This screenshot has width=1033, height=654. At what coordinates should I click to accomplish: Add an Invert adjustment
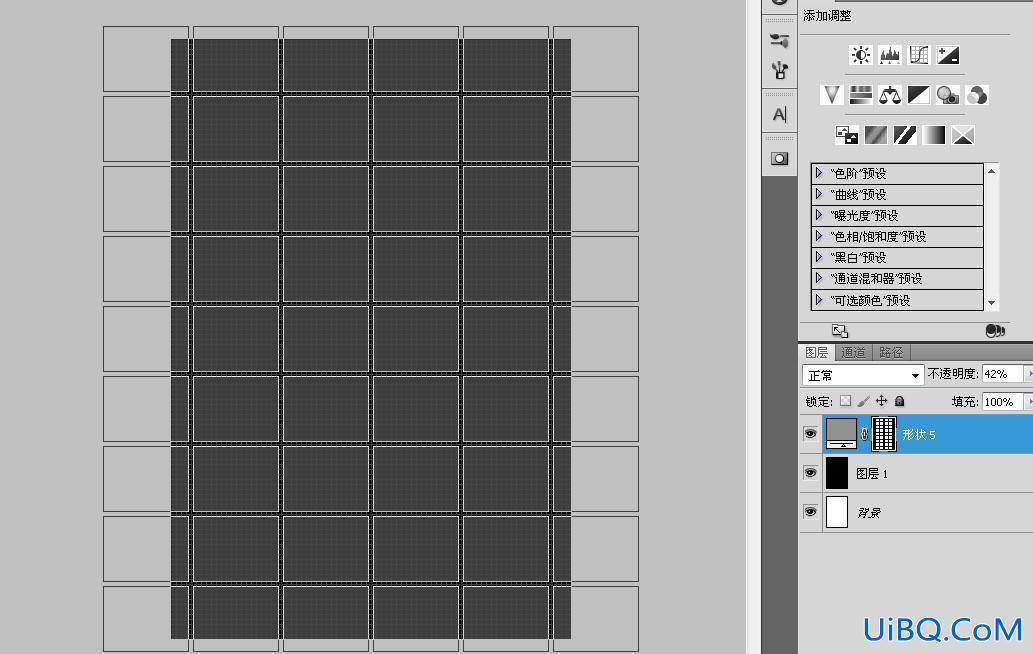click(847, 135)
